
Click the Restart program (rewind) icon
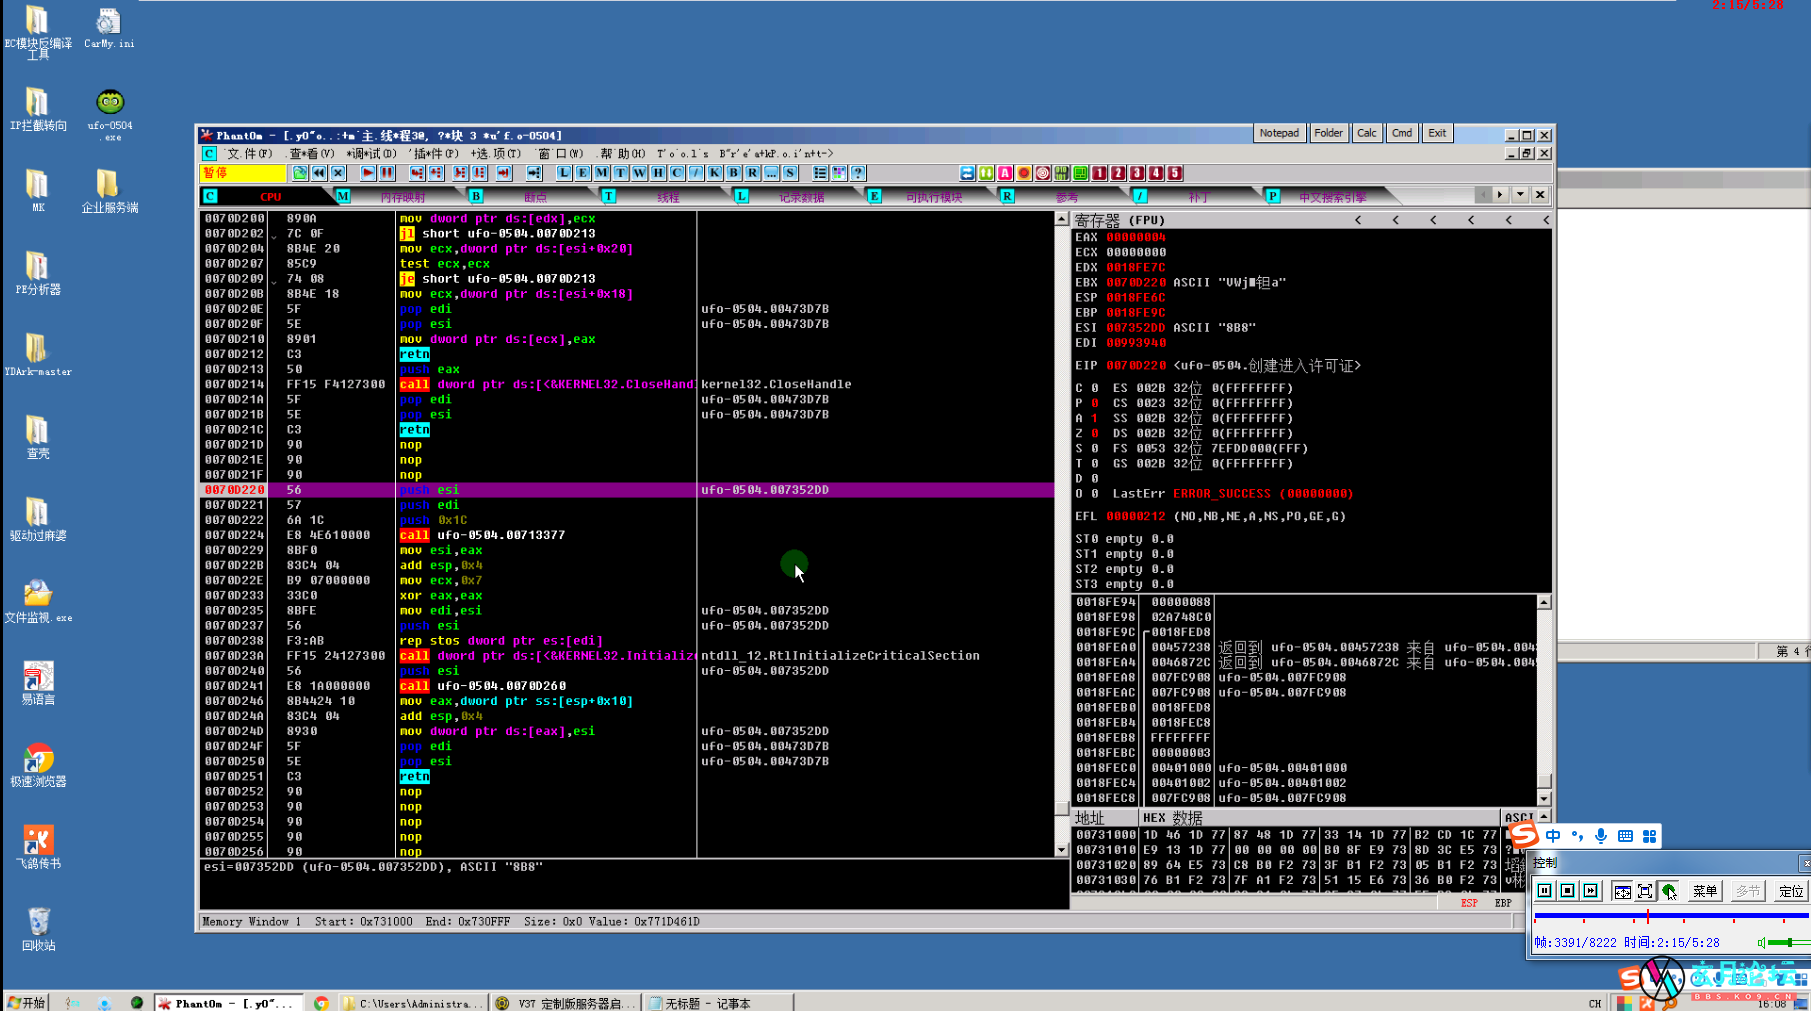[x=319, y=173]
